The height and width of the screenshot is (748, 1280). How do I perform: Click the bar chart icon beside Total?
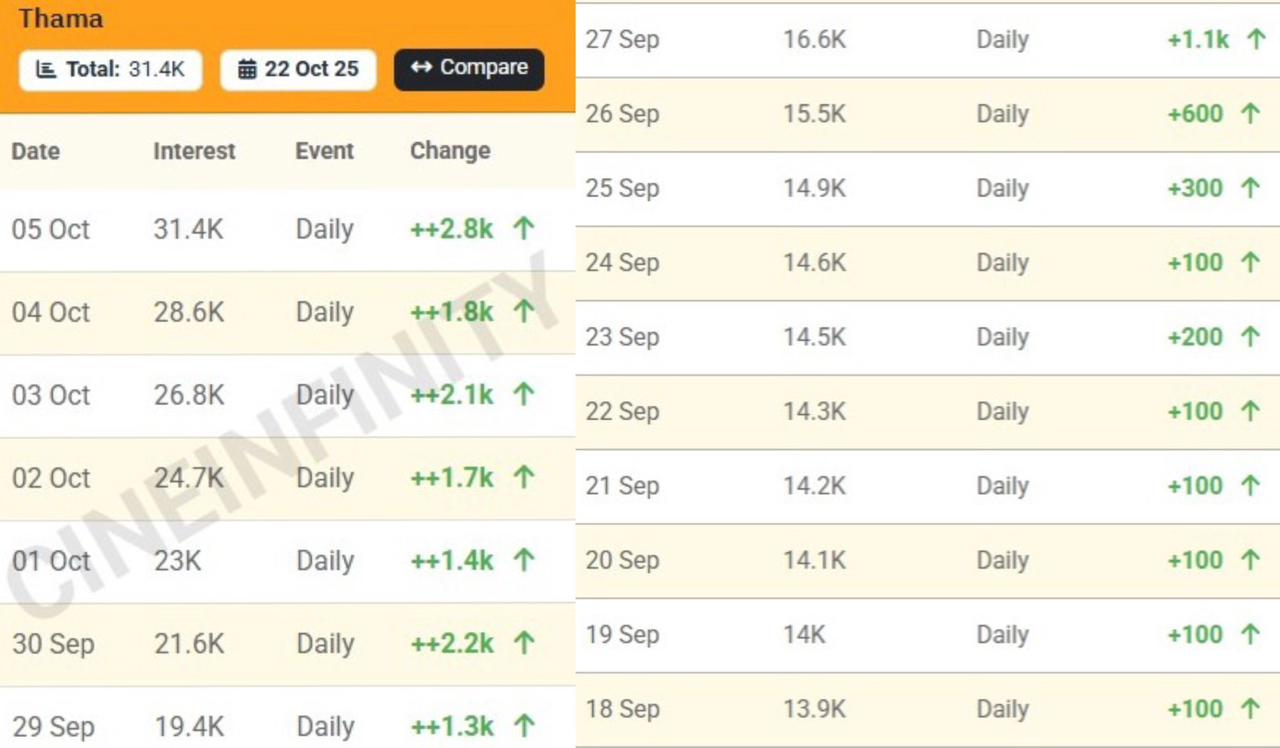(x=46, y=70)
